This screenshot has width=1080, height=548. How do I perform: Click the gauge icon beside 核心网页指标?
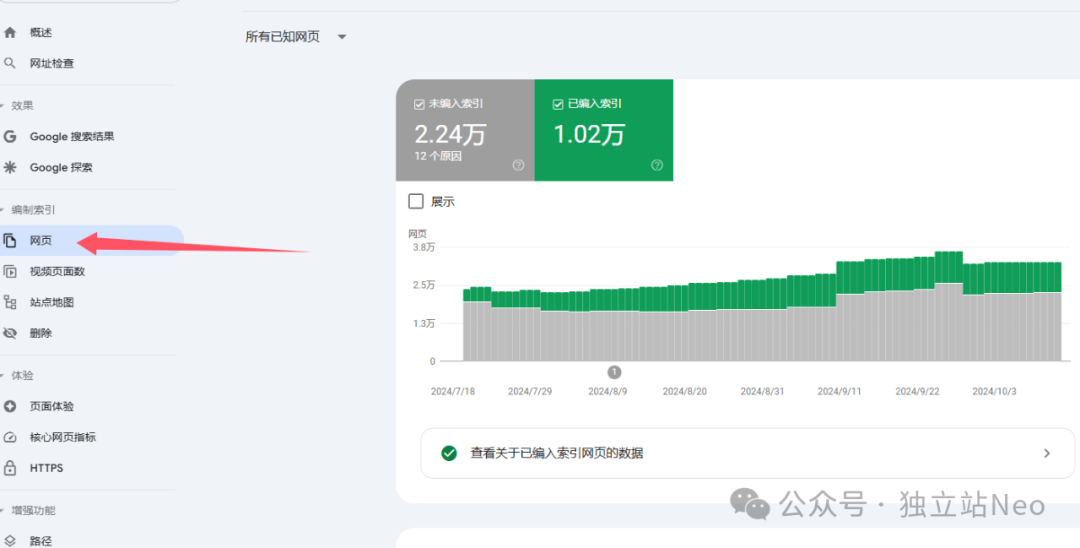coord(10,437)
